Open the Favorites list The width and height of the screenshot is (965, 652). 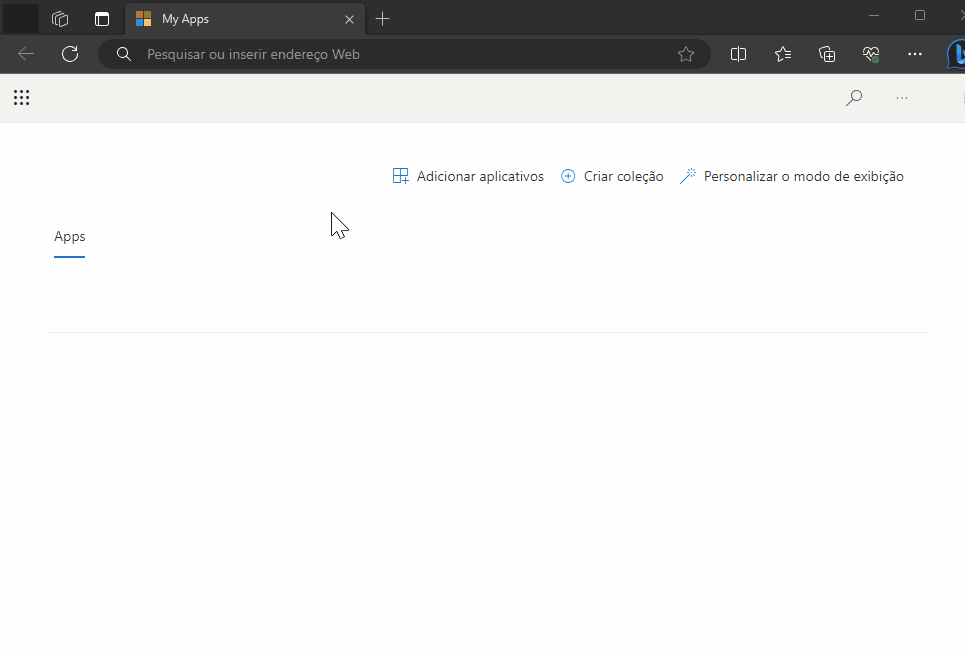783,54
